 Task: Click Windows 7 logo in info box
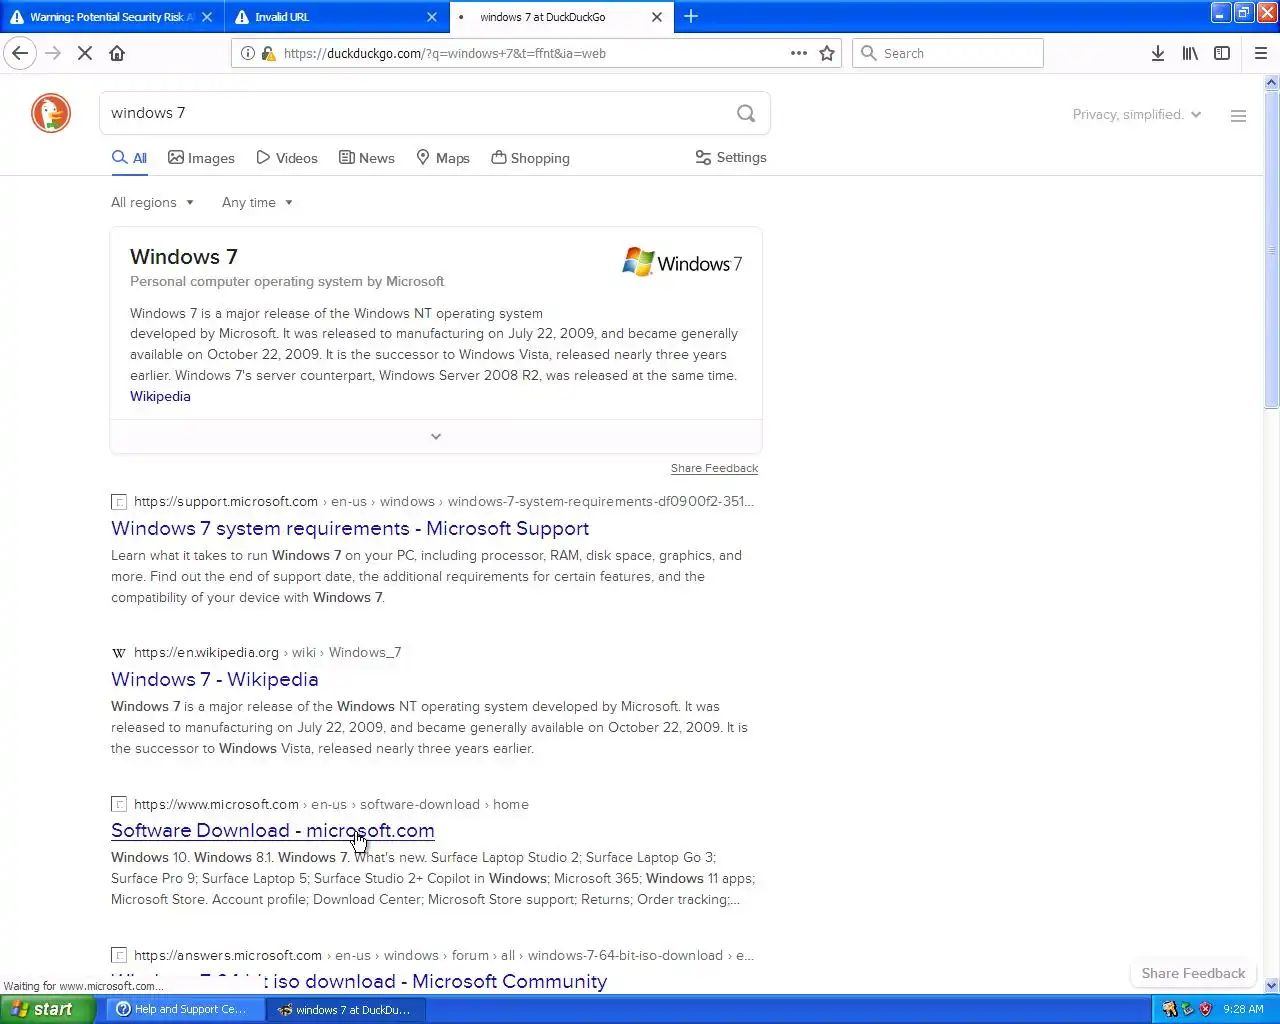[682, 263]
